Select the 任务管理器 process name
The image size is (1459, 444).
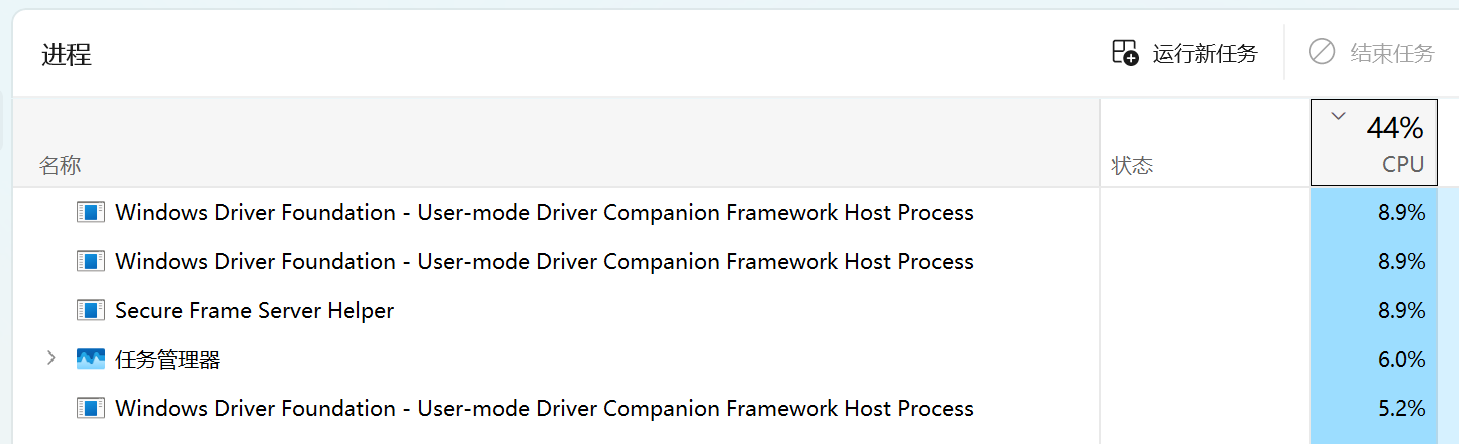[x=168, y=359]
